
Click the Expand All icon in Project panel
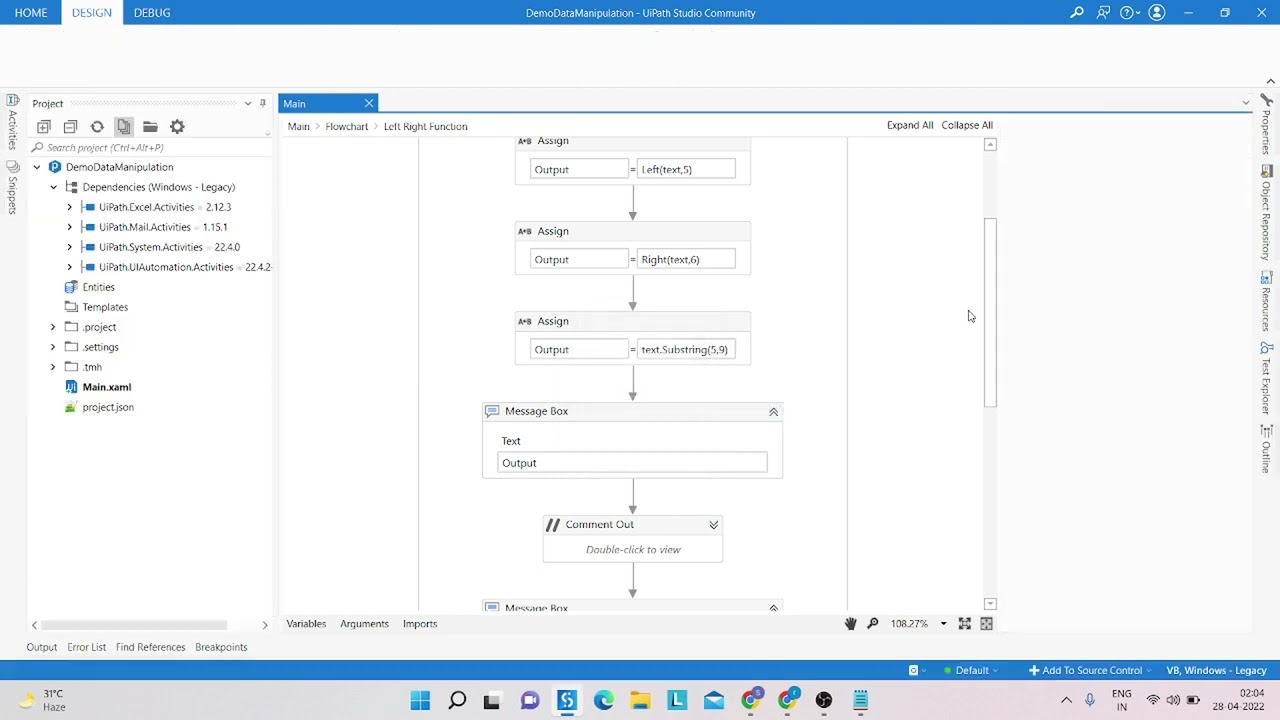coord(44,127)
